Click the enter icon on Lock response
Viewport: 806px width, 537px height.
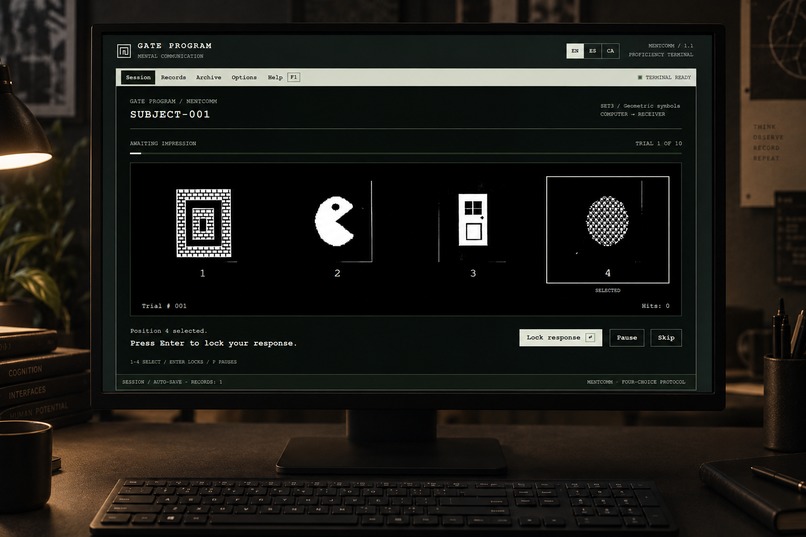click(x=590, y=338)
